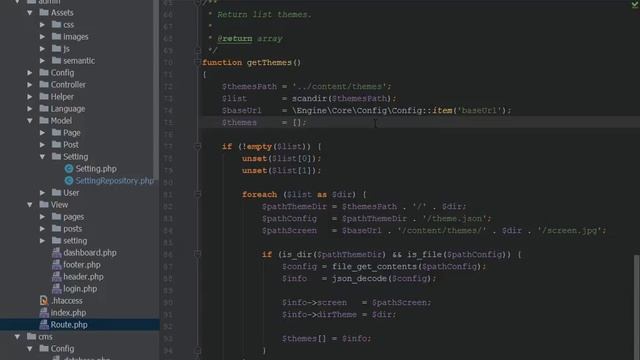Click the Config folder icon under Assets
Screen dimensions: 640x360
click(x=44, y=73)
